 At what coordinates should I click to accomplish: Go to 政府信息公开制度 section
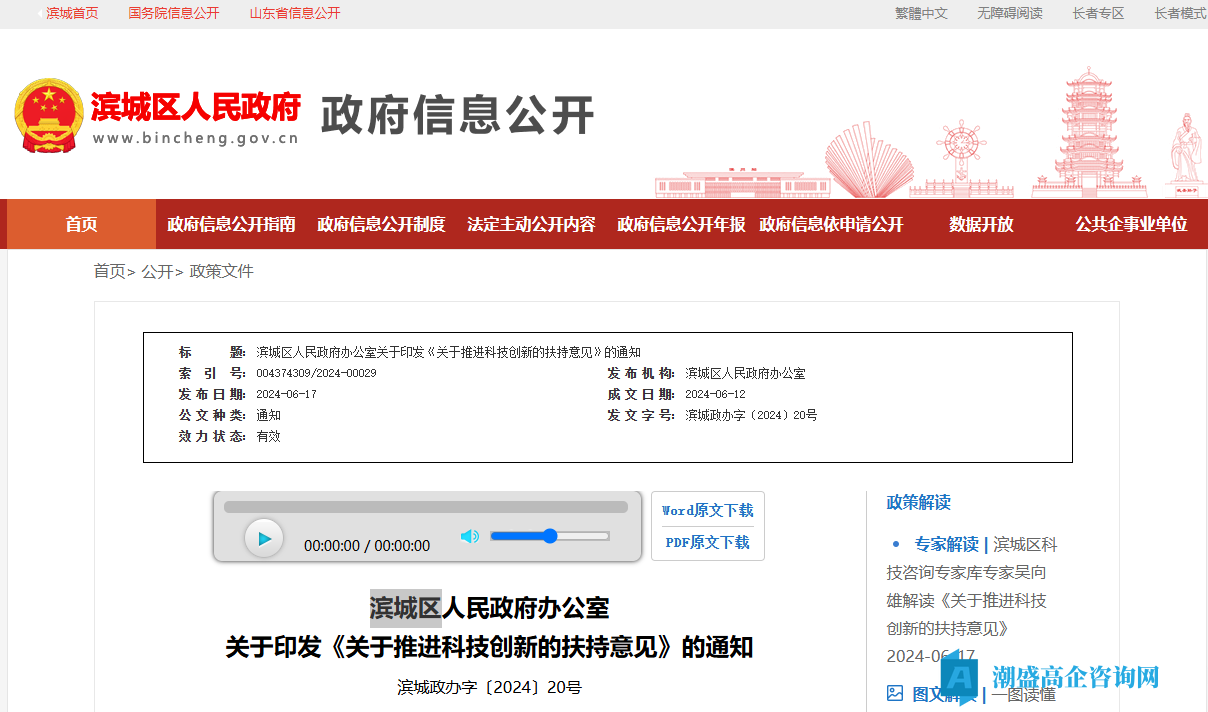point(381,224)
